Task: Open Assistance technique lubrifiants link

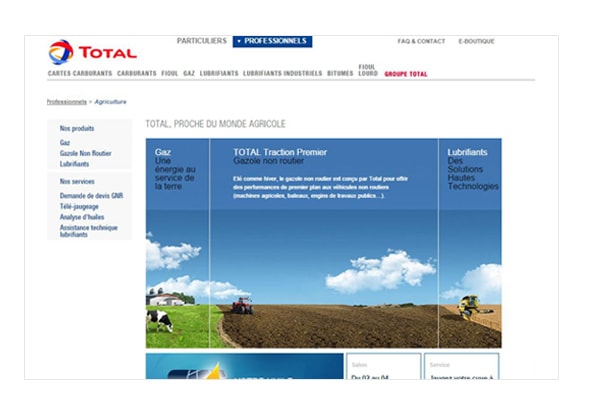Action: coord(88,231)
